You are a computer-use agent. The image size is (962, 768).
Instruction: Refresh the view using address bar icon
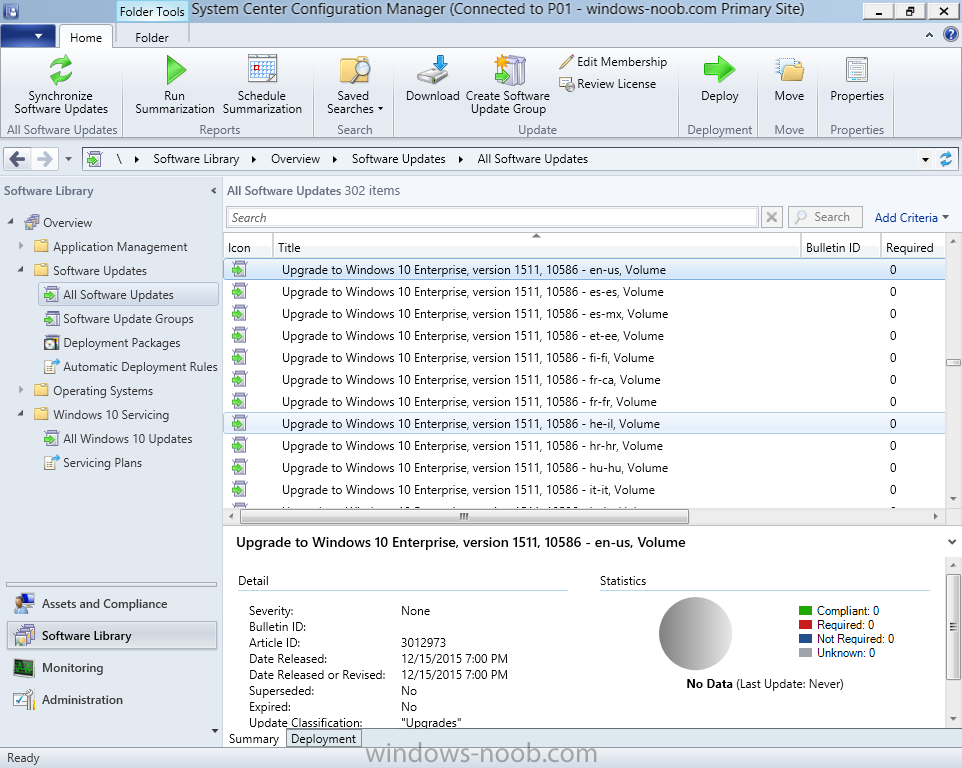point(946,159)
